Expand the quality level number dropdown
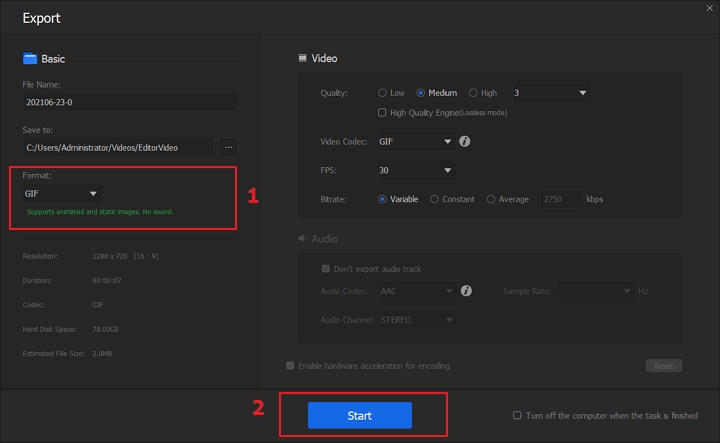Screen dimensions: 720x443 pos(549,93)
